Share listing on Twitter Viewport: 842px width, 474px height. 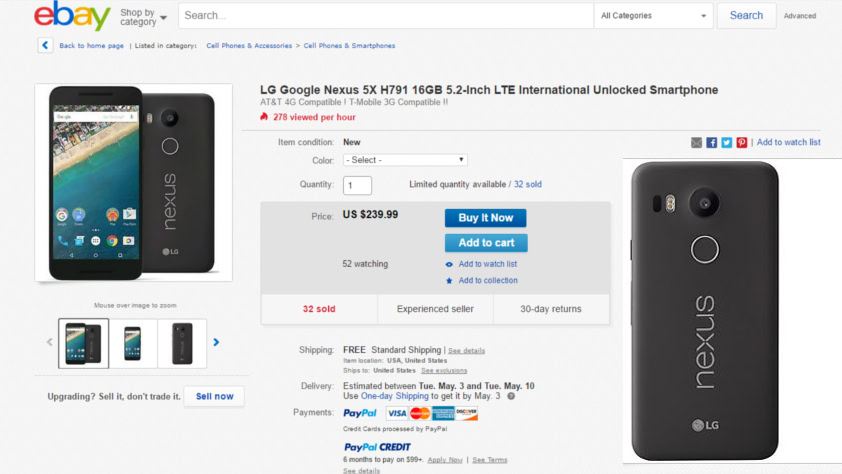(727, 143)
